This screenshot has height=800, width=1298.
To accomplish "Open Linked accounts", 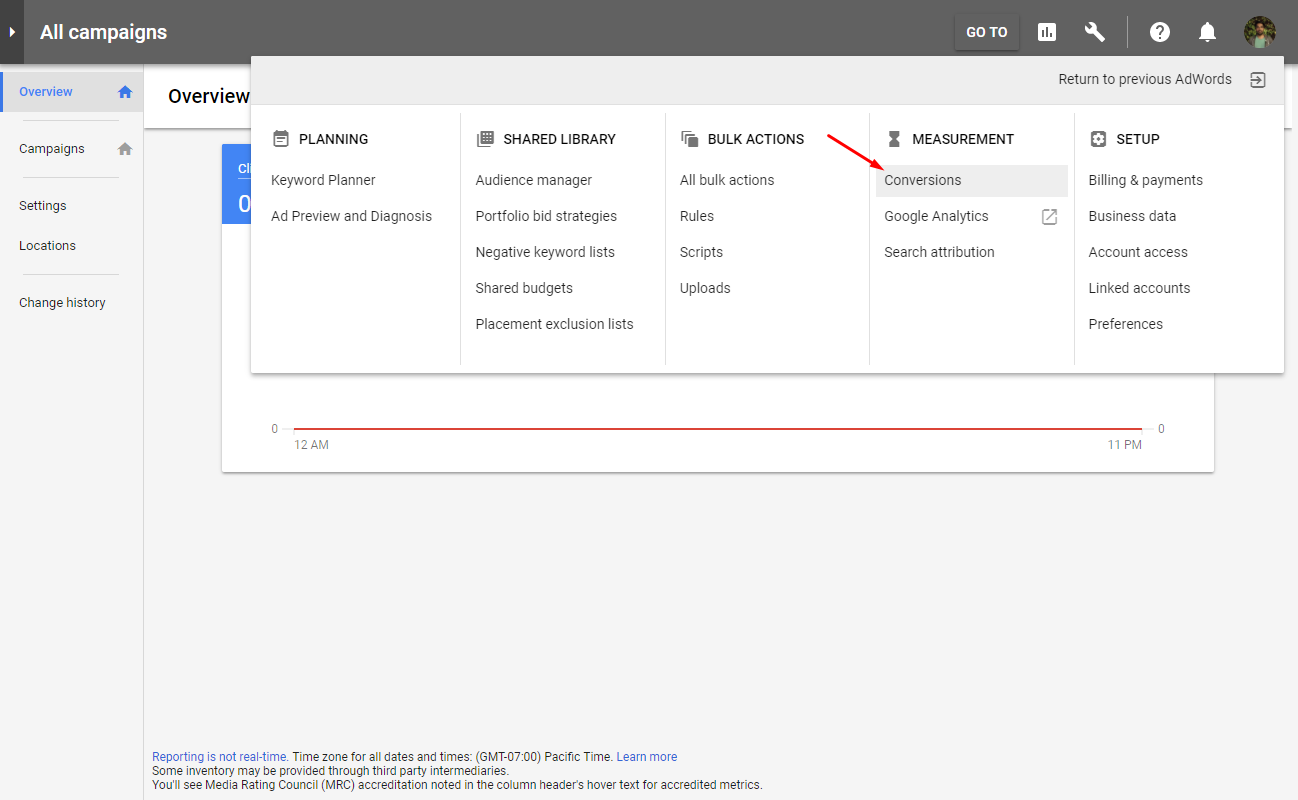I will coord(1139,288).
